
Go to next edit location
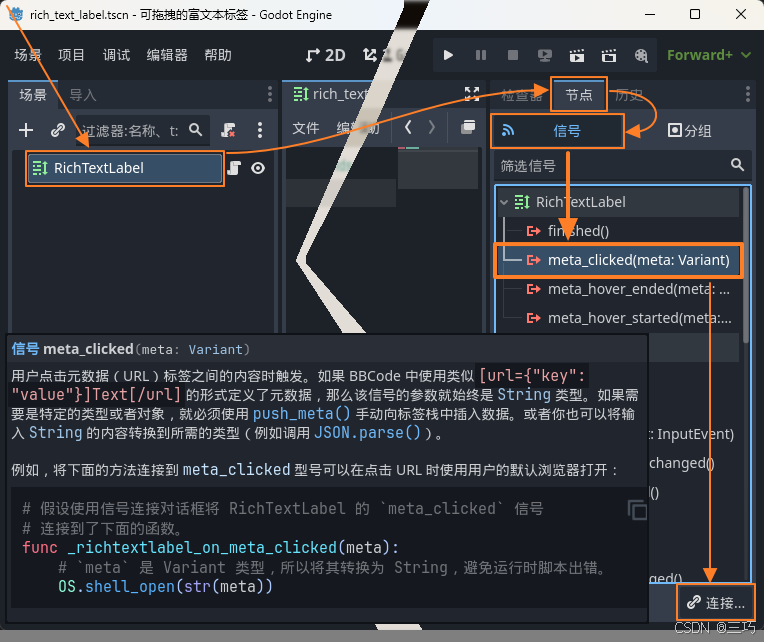pos(432,128)
